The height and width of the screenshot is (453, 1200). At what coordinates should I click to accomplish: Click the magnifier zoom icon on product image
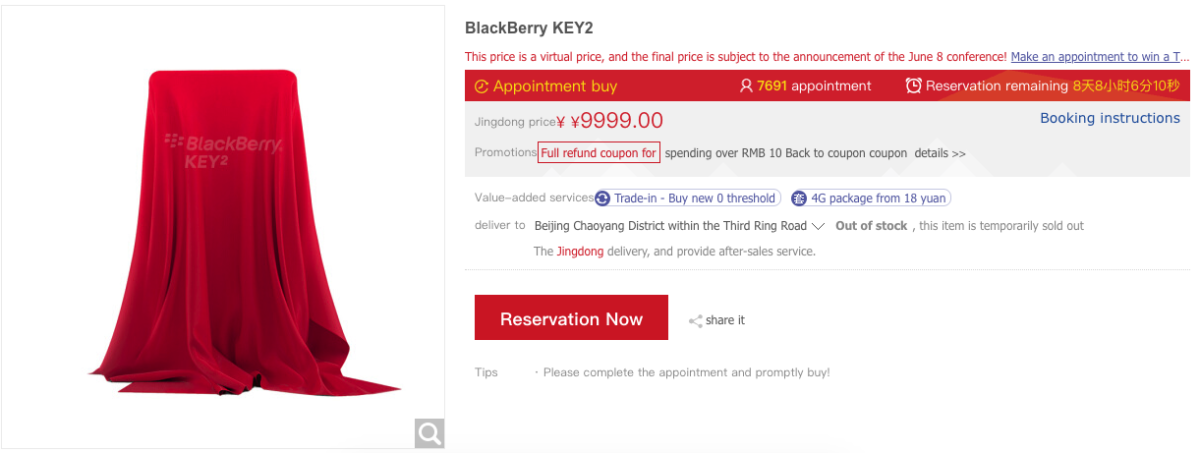pyautogui.click(x=430, y=433)
